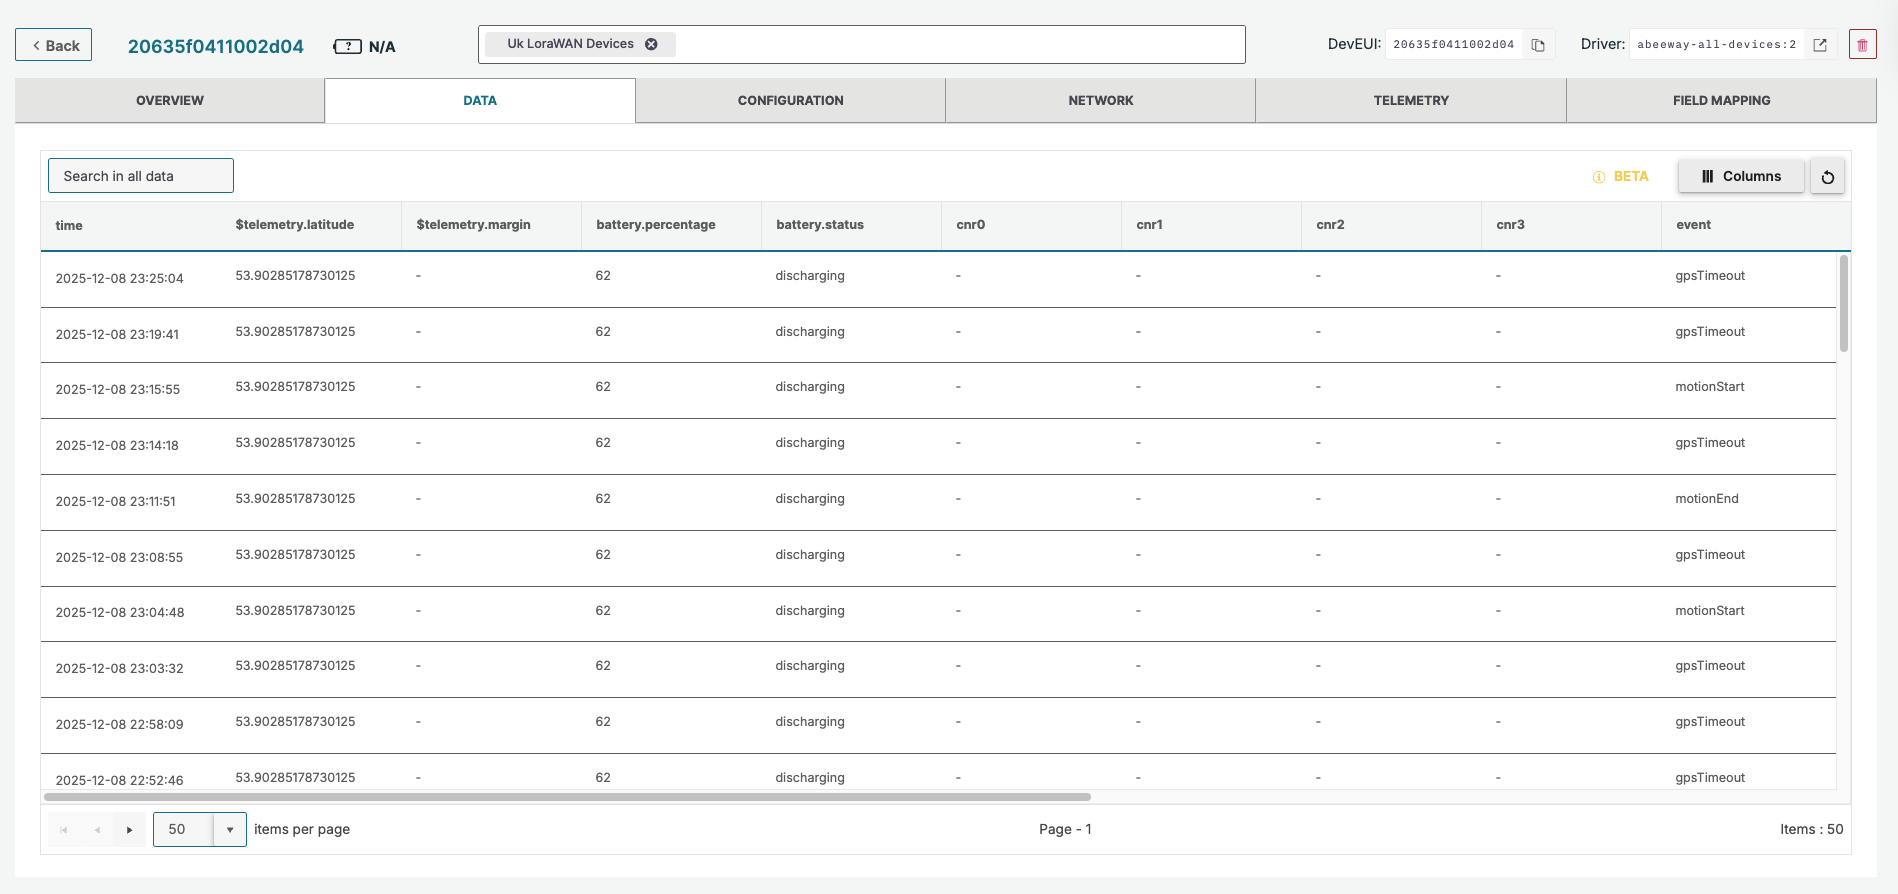Image resolution: width=1898 pixels, height=894 pixels.
Task: Open the items per page dropdown
Action: point(229,830)
